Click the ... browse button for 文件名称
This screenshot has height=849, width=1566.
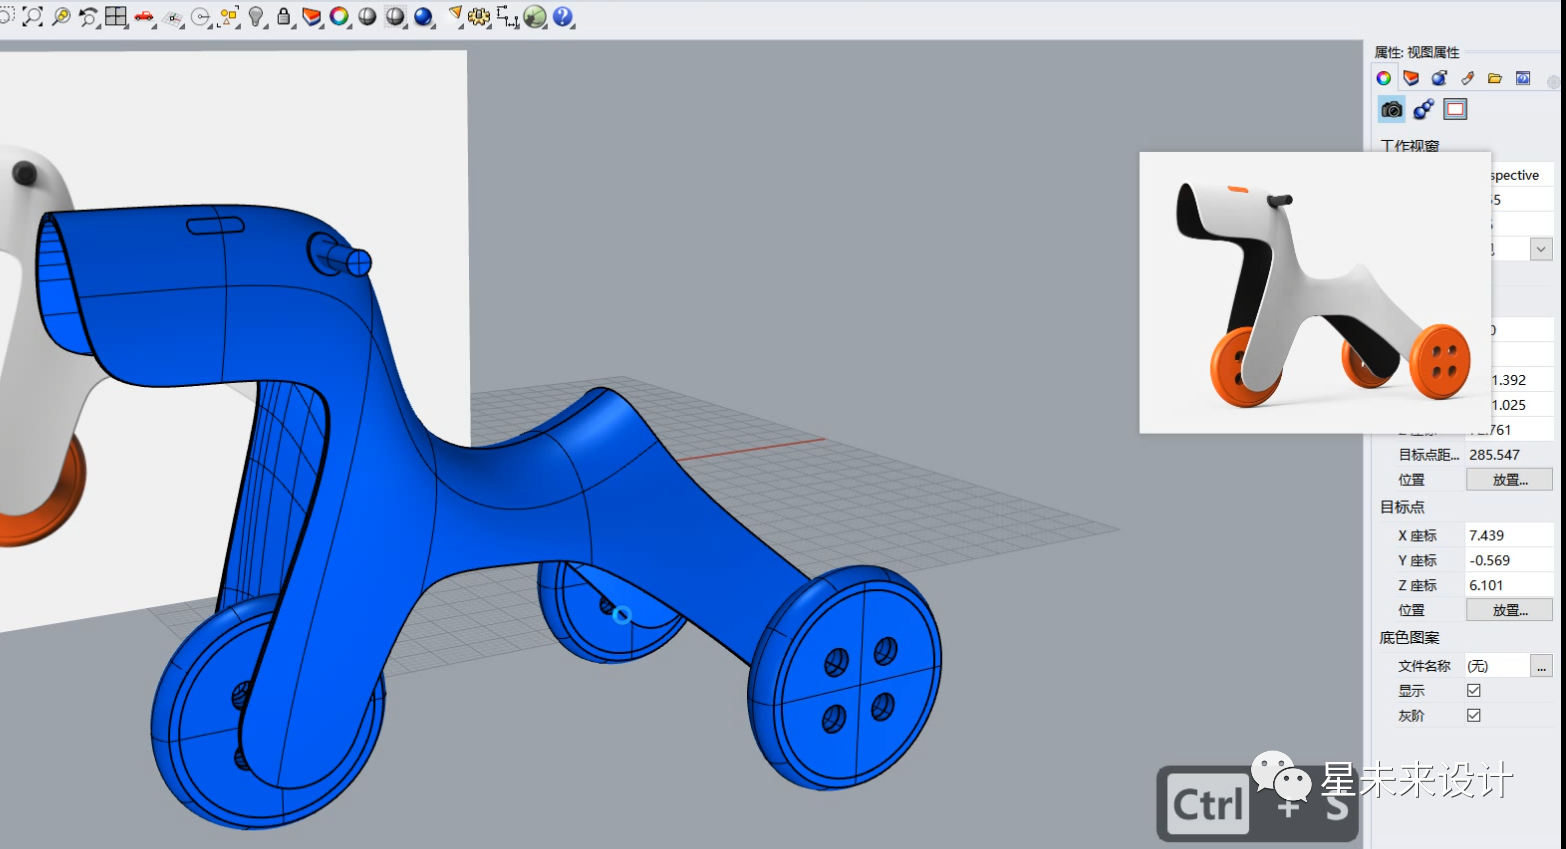pyautogui.click(x=1541, y=666)
